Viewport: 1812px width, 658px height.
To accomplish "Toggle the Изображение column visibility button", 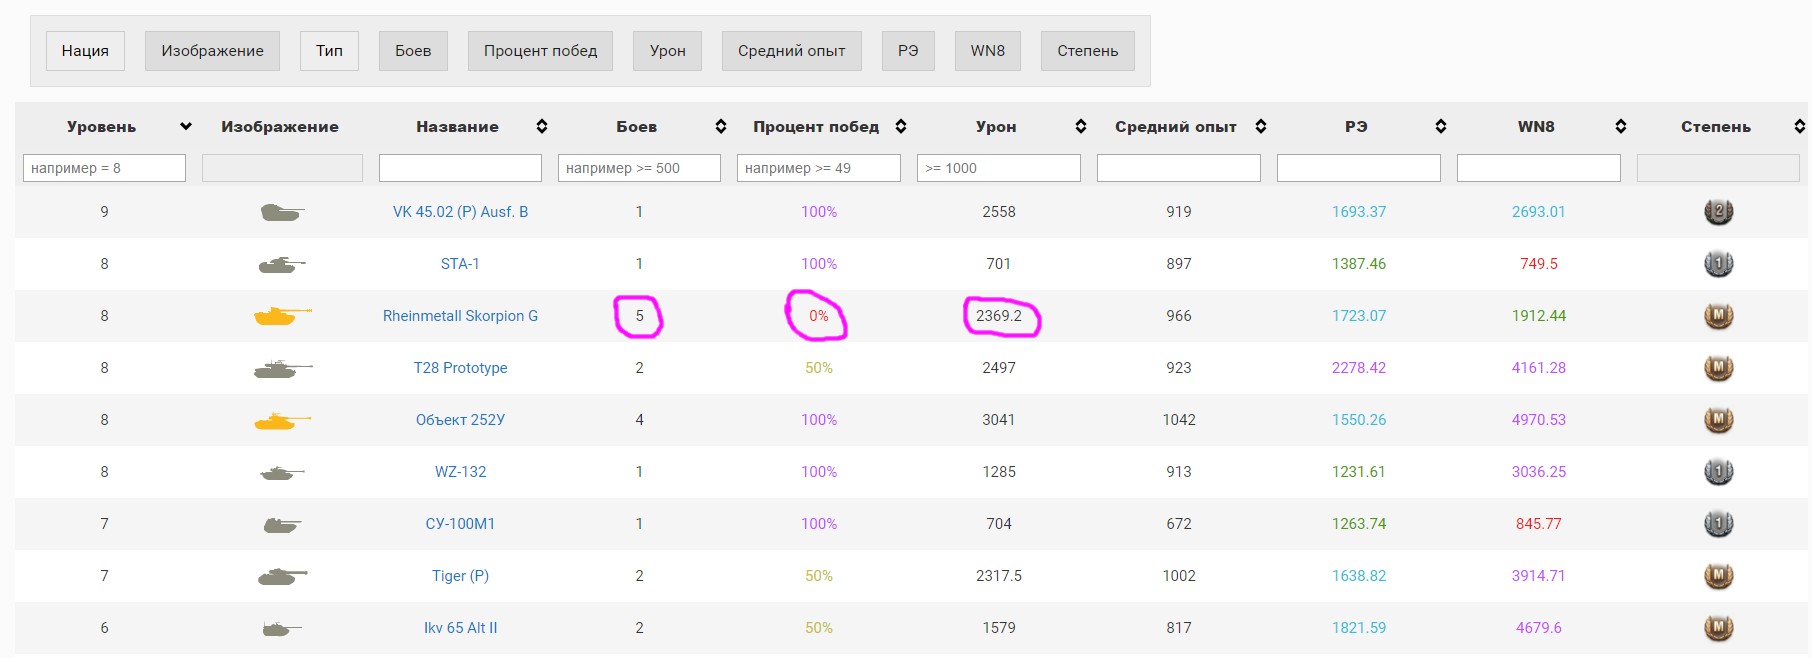I will point(212,51).
